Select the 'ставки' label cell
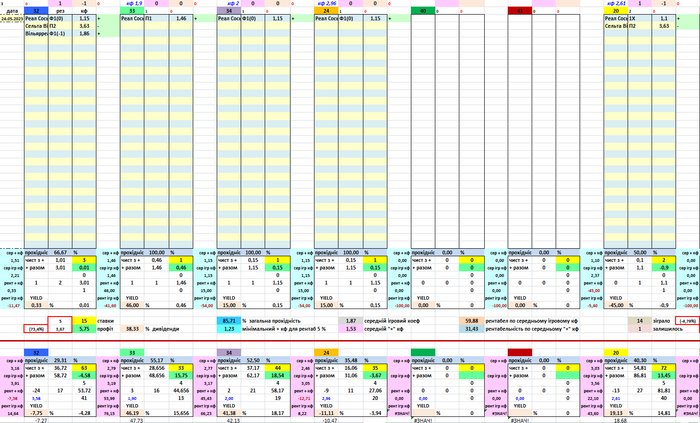This screenshot has height=423, width=700. pos(105,321)
